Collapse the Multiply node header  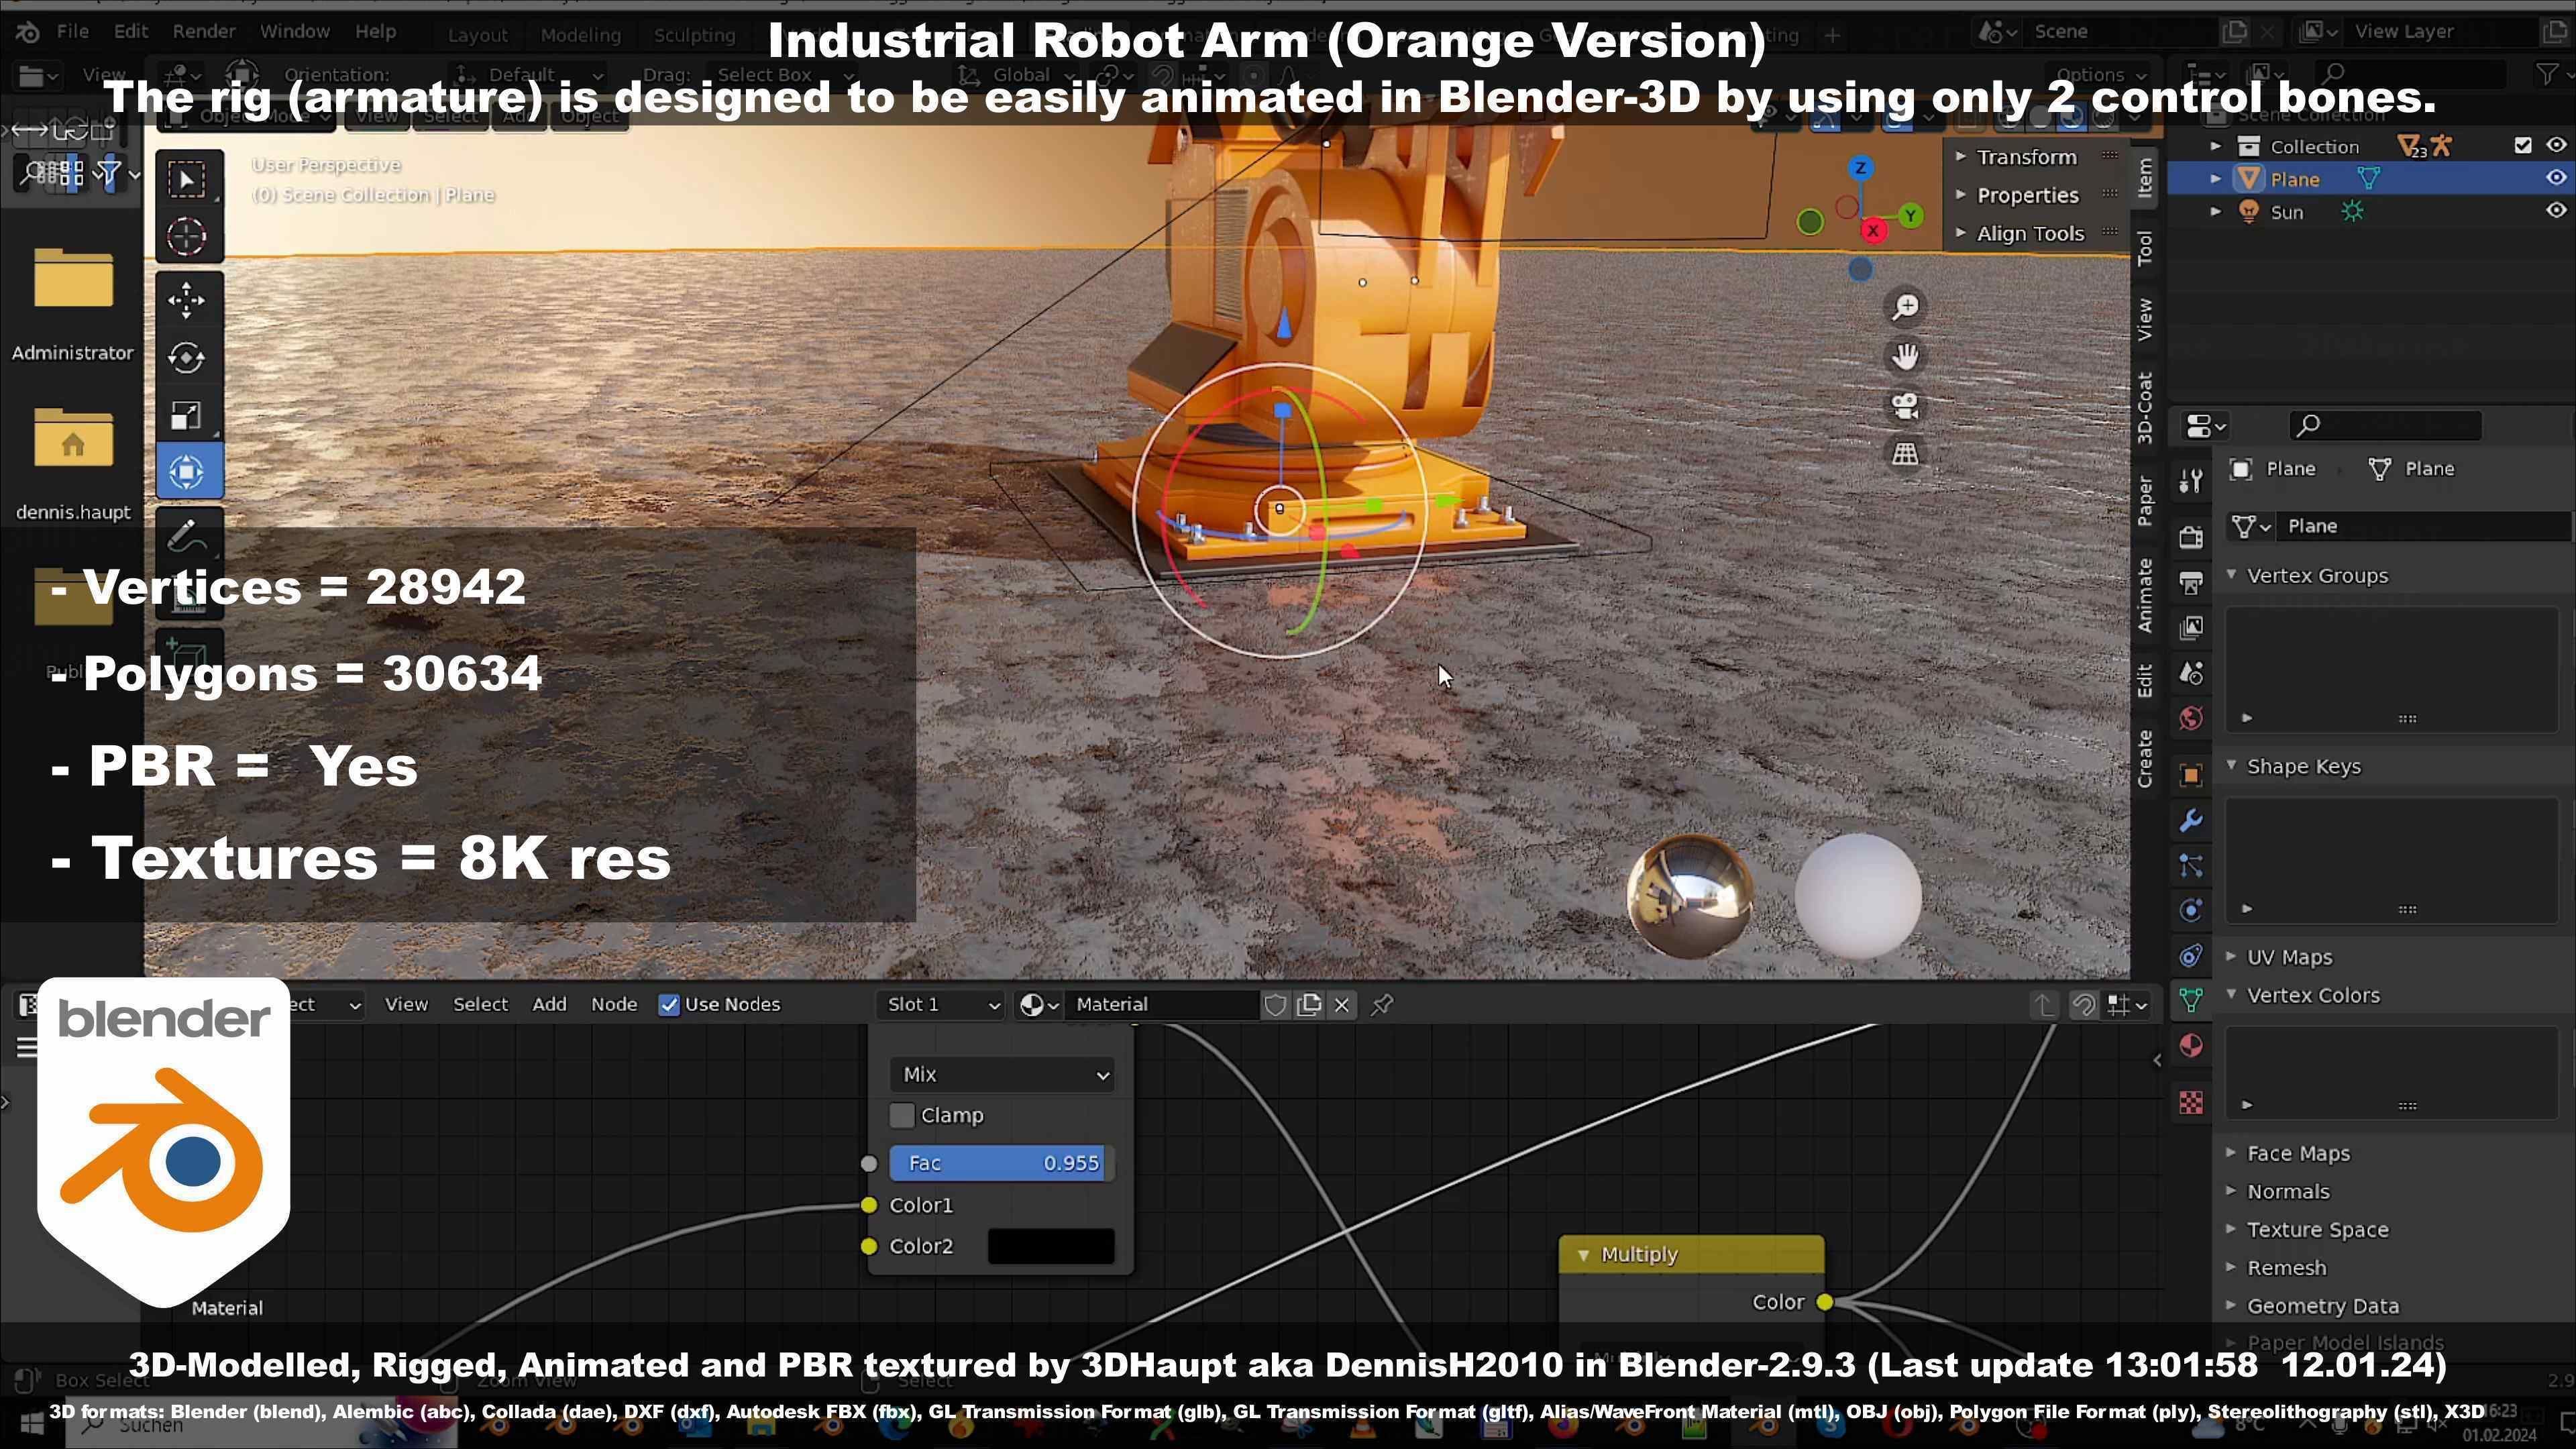click(x=1583, y=1254)
